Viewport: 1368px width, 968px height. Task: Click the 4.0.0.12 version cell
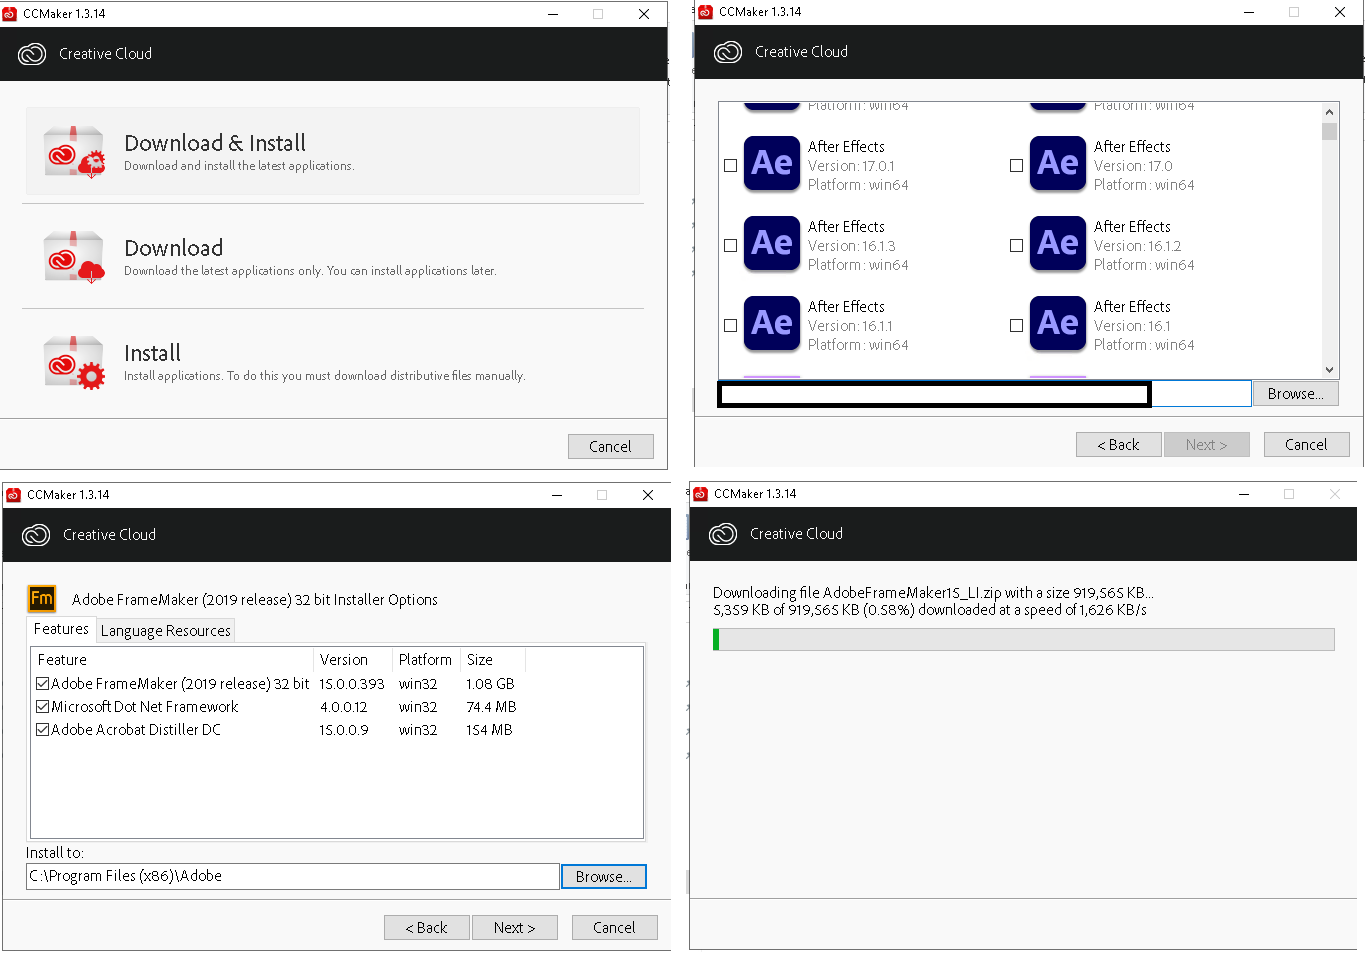[x=344, y=707]
